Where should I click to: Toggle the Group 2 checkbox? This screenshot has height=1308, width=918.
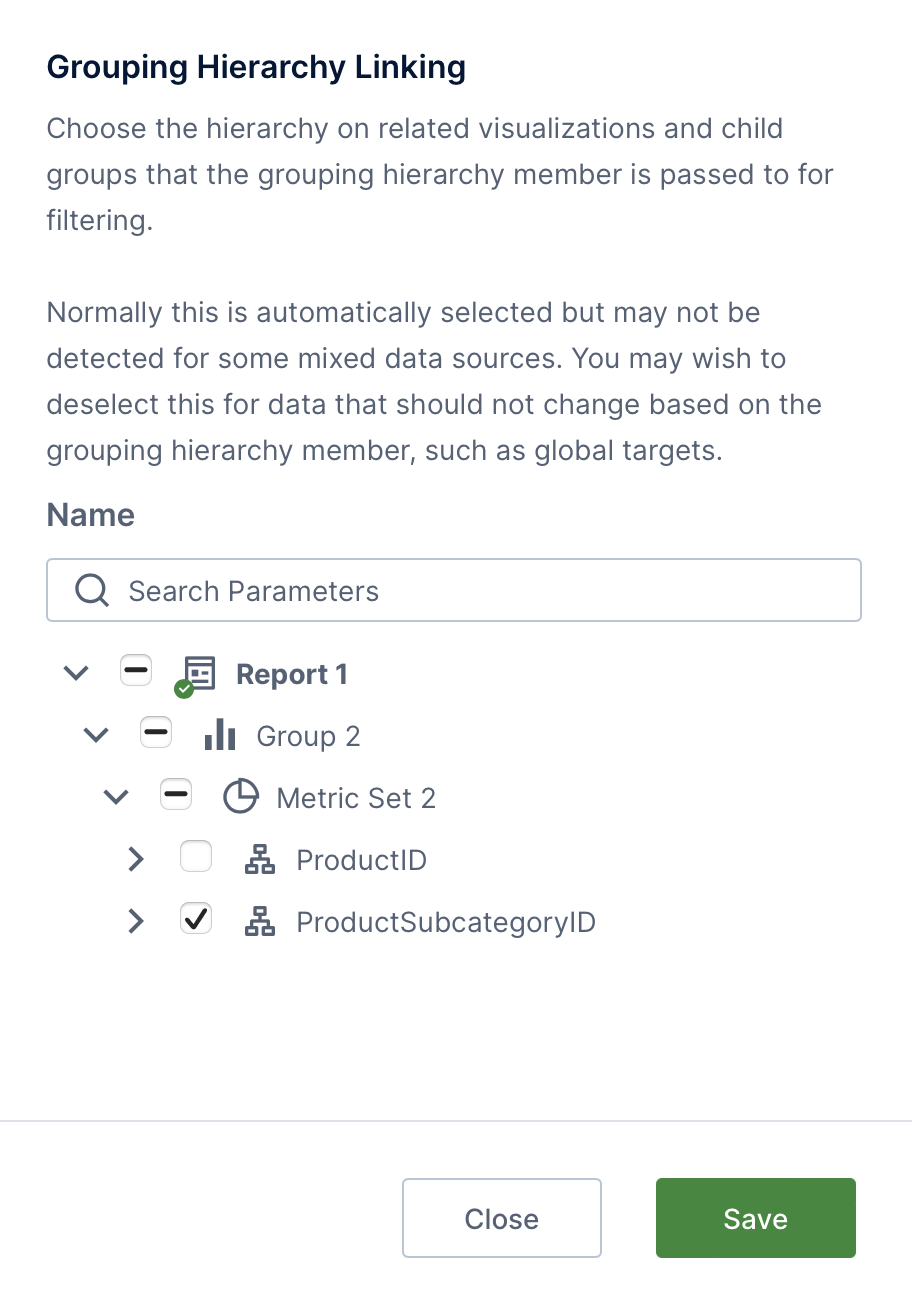156,733
